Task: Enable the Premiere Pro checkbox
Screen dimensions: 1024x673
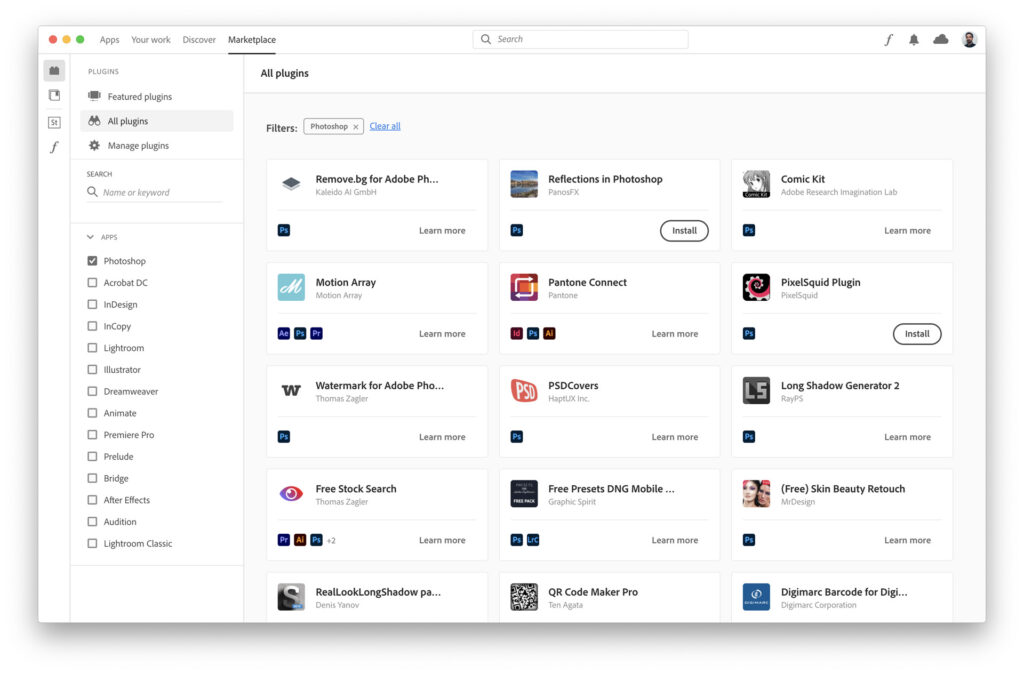Action: click(x=92, y=435)
